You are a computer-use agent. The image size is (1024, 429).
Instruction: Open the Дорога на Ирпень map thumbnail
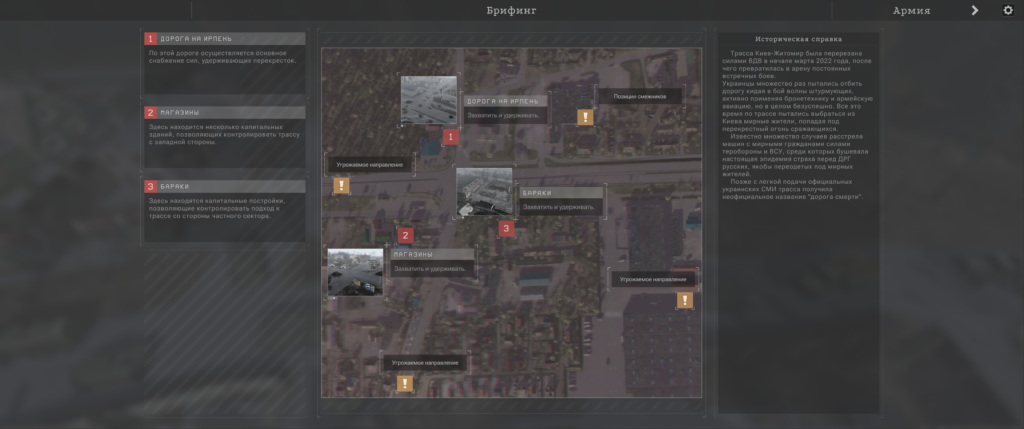[x=428, y=100]
